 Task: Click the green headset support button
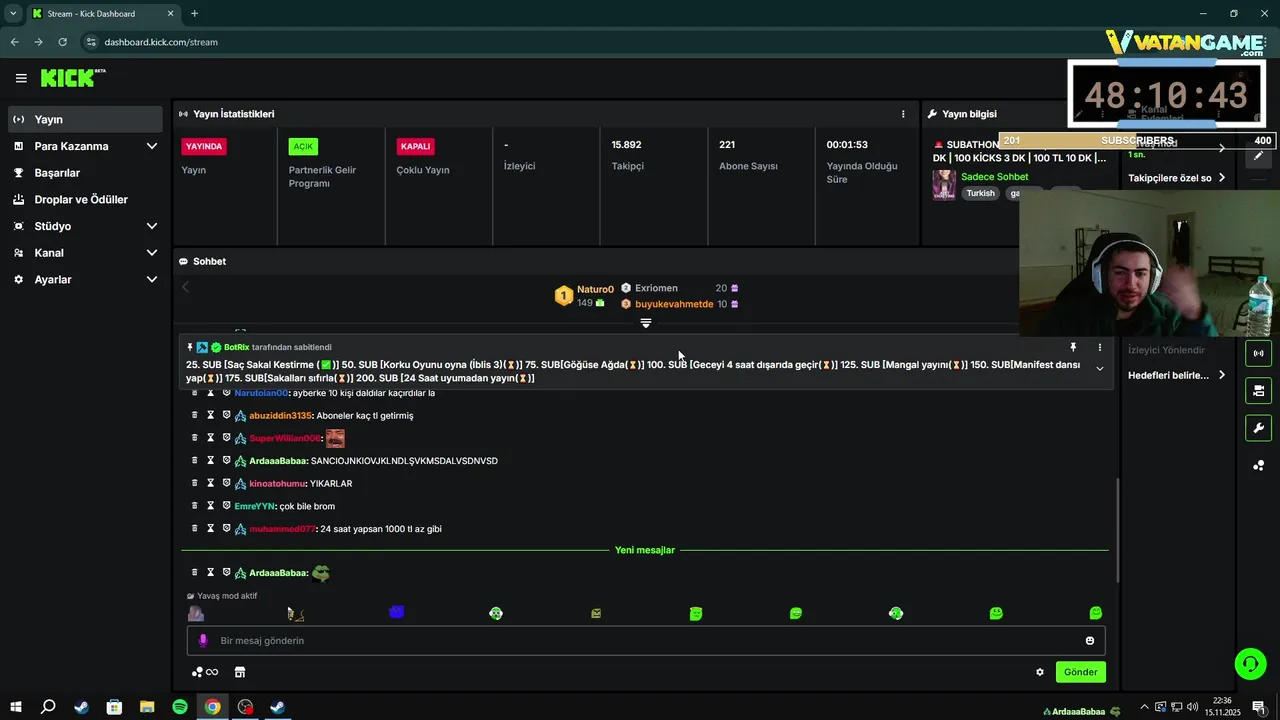[1250, 663]
